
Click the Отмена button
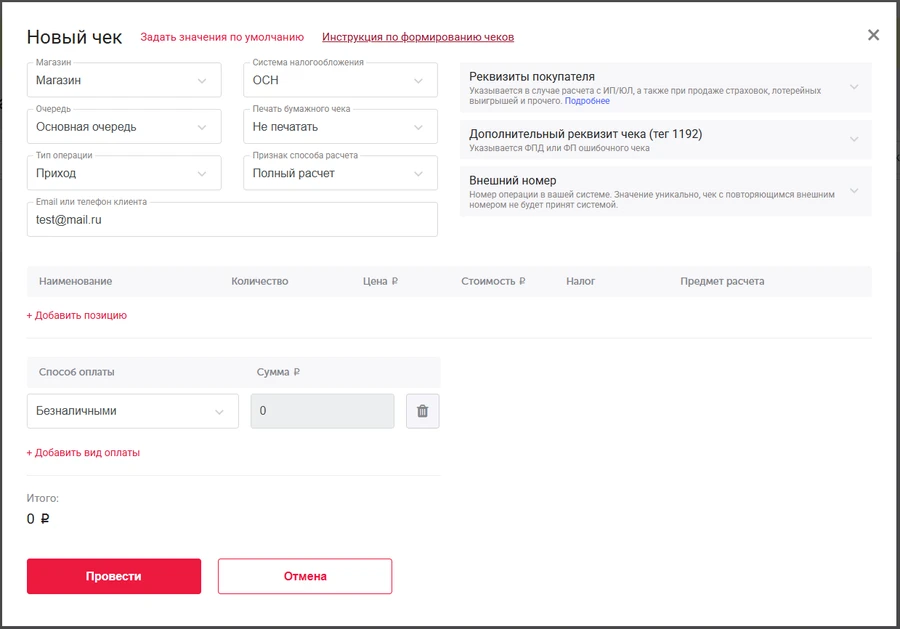click(305, 576)
